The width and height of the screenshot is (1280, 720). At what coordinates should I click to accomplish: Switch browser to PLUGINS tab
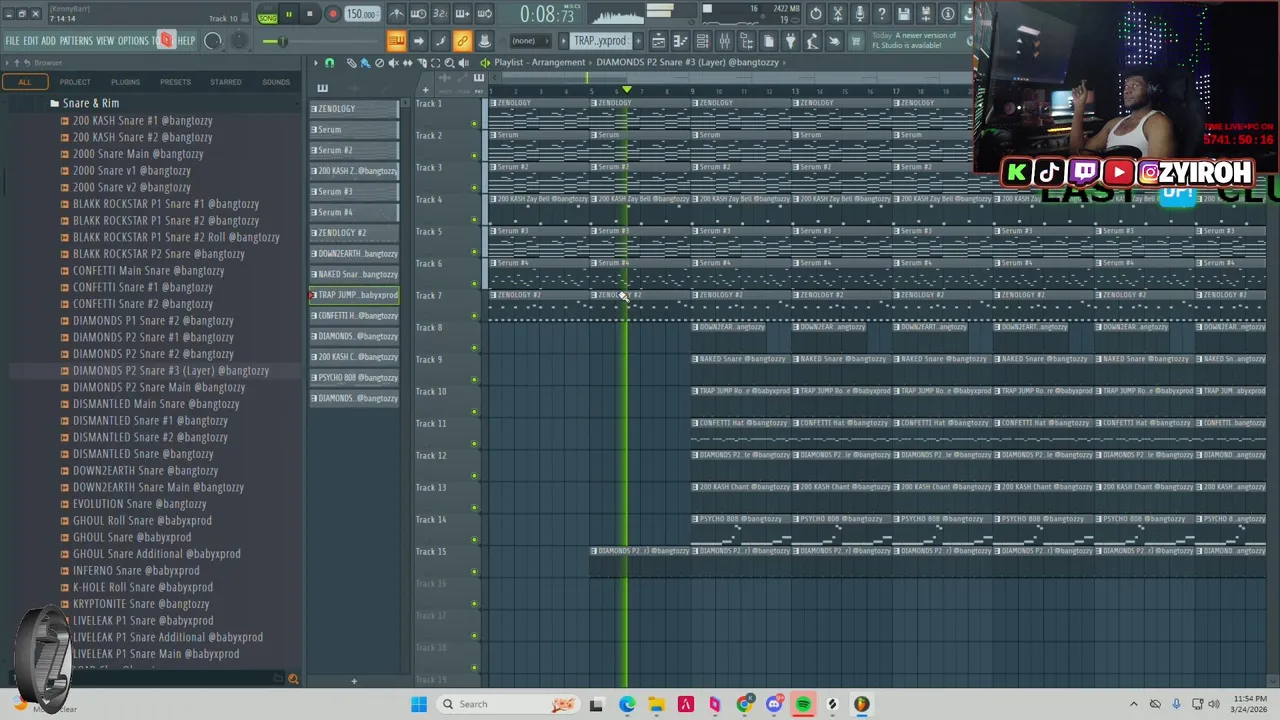point(125,82)
